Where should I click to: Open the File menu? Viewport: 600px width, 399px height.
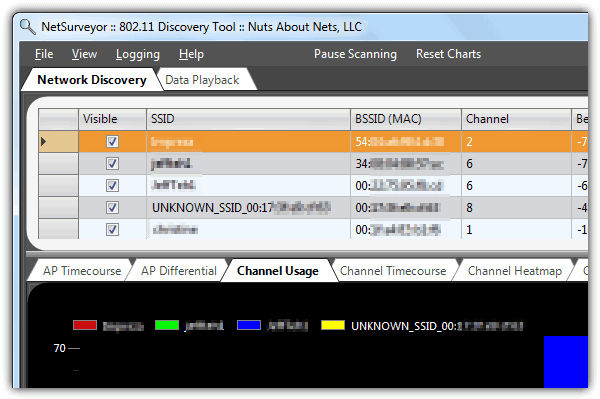(x=44, y=54)
